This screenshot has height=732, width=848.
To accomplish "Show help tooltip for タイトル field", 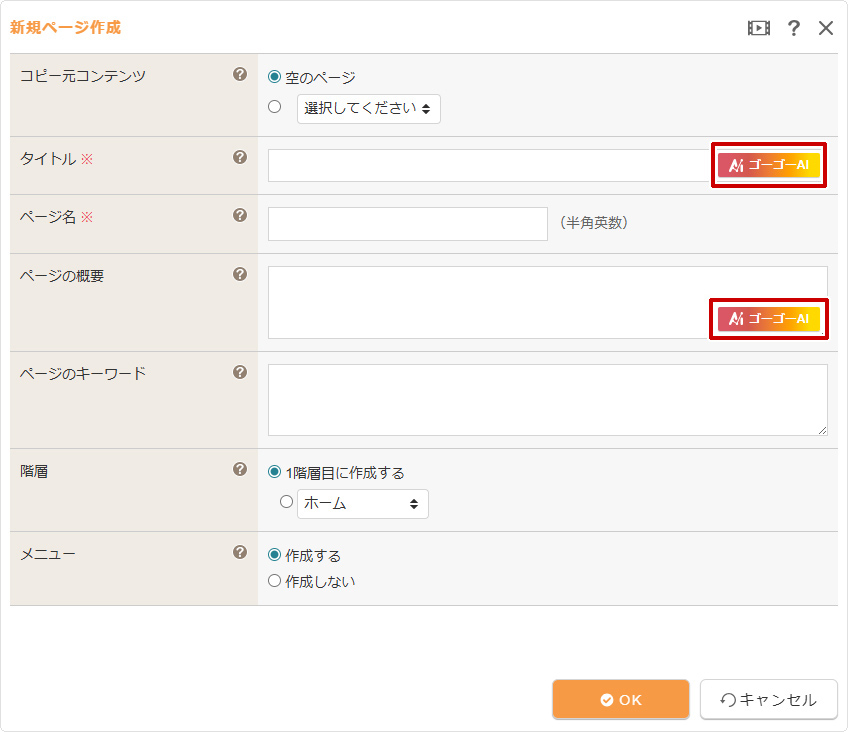I will 240,157.
